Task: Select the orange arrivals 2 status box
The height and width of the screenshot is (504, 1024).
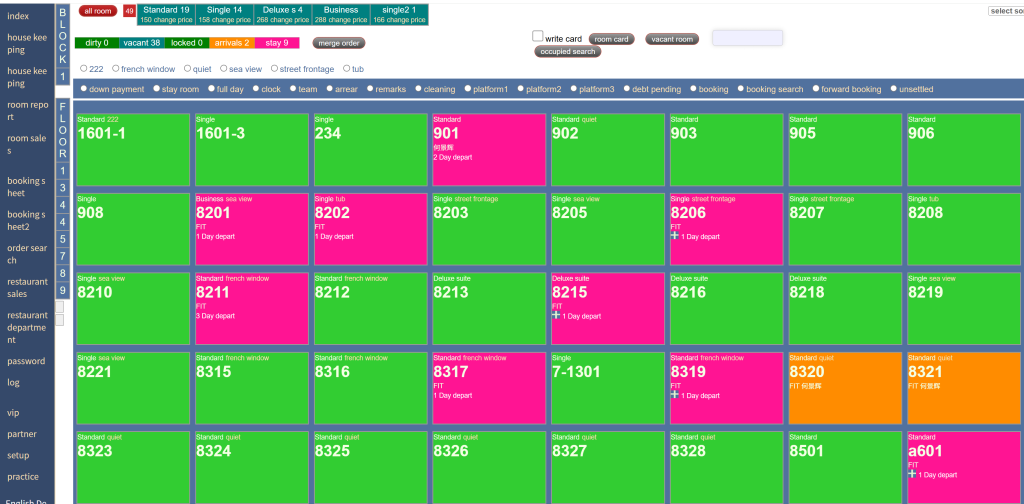Action: (232, 43)
